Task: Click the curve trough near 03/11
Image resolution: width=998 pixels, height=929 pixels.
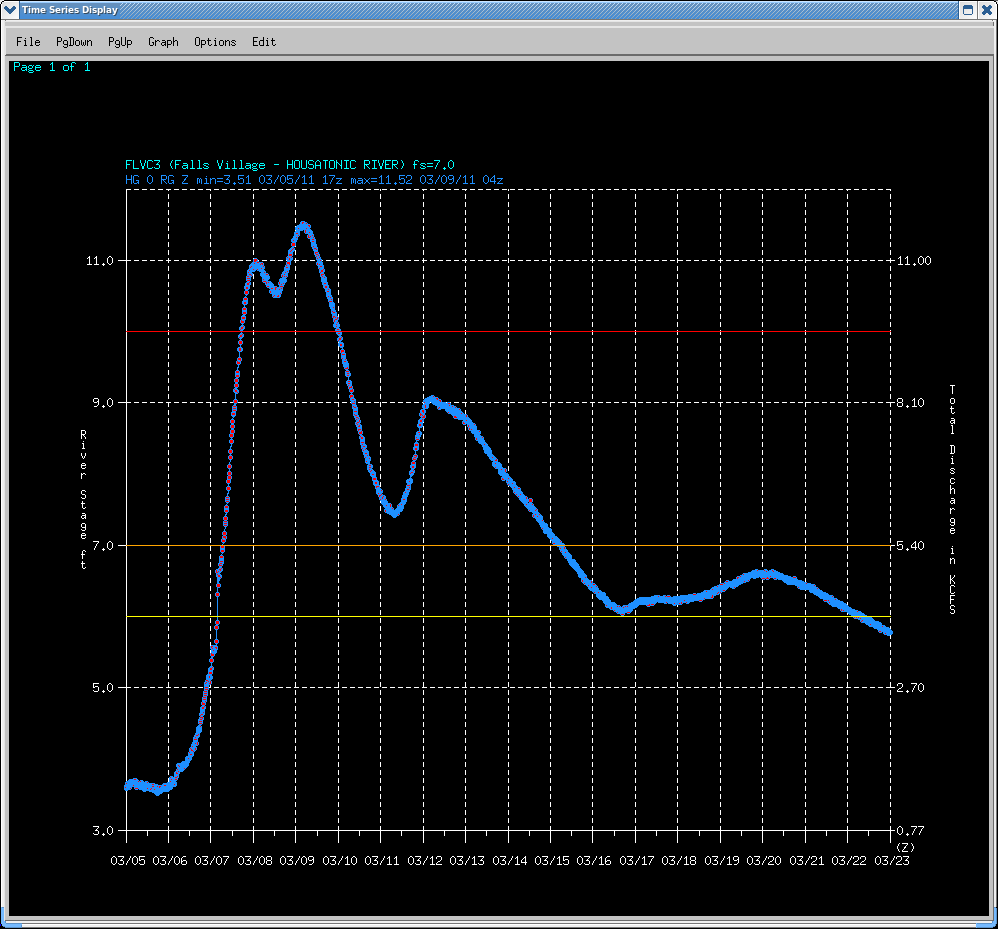Action: 395,513
